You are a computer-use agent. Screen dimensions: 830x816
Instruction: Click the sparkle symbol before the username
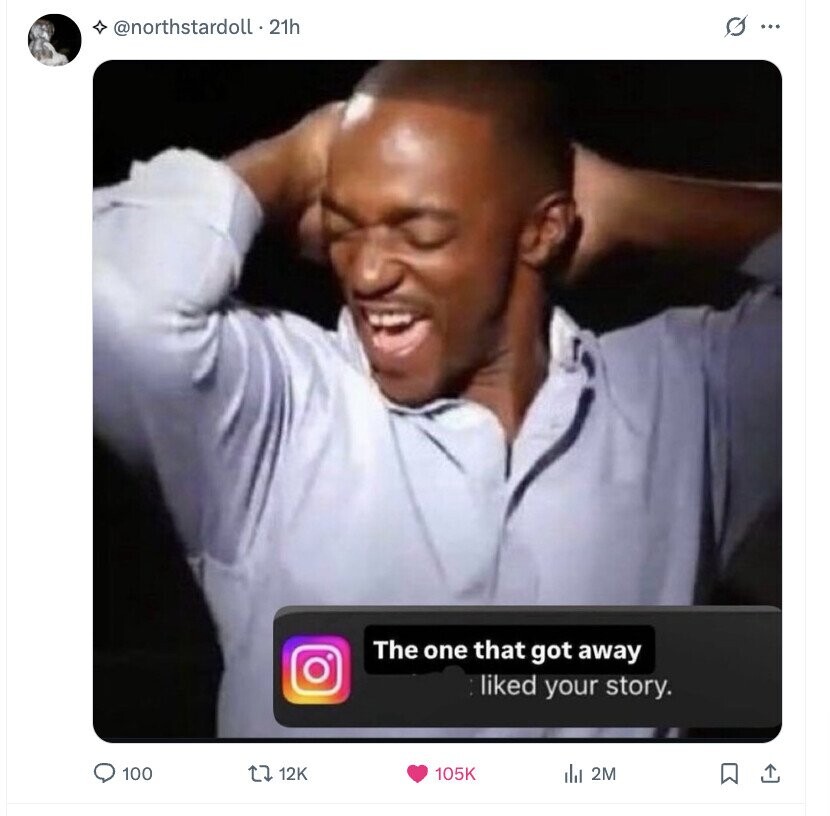[x=99, y=27]
